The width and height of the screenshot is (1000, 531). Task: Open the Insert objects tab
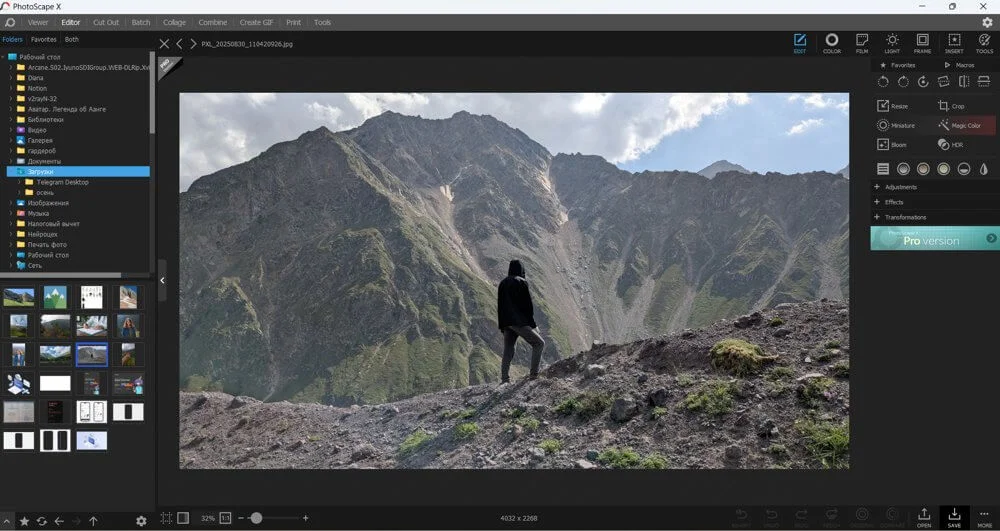tap(953, 43)
